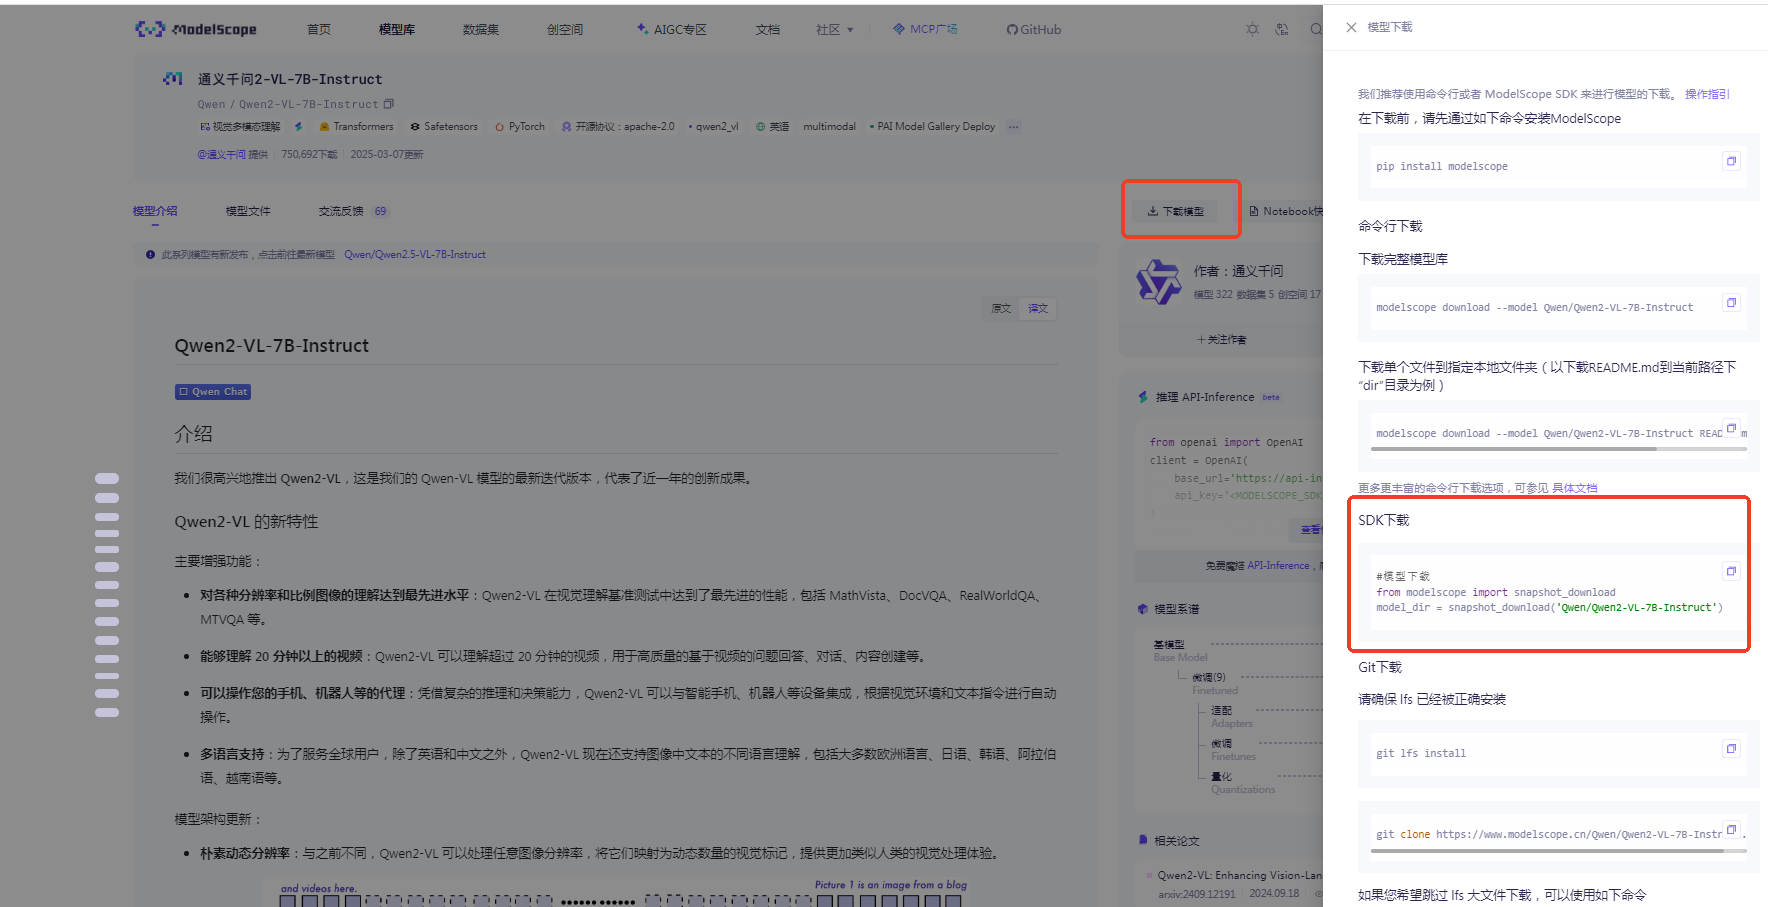
Task: Open the MCP广场 link
Action: [x=925, y=29]
